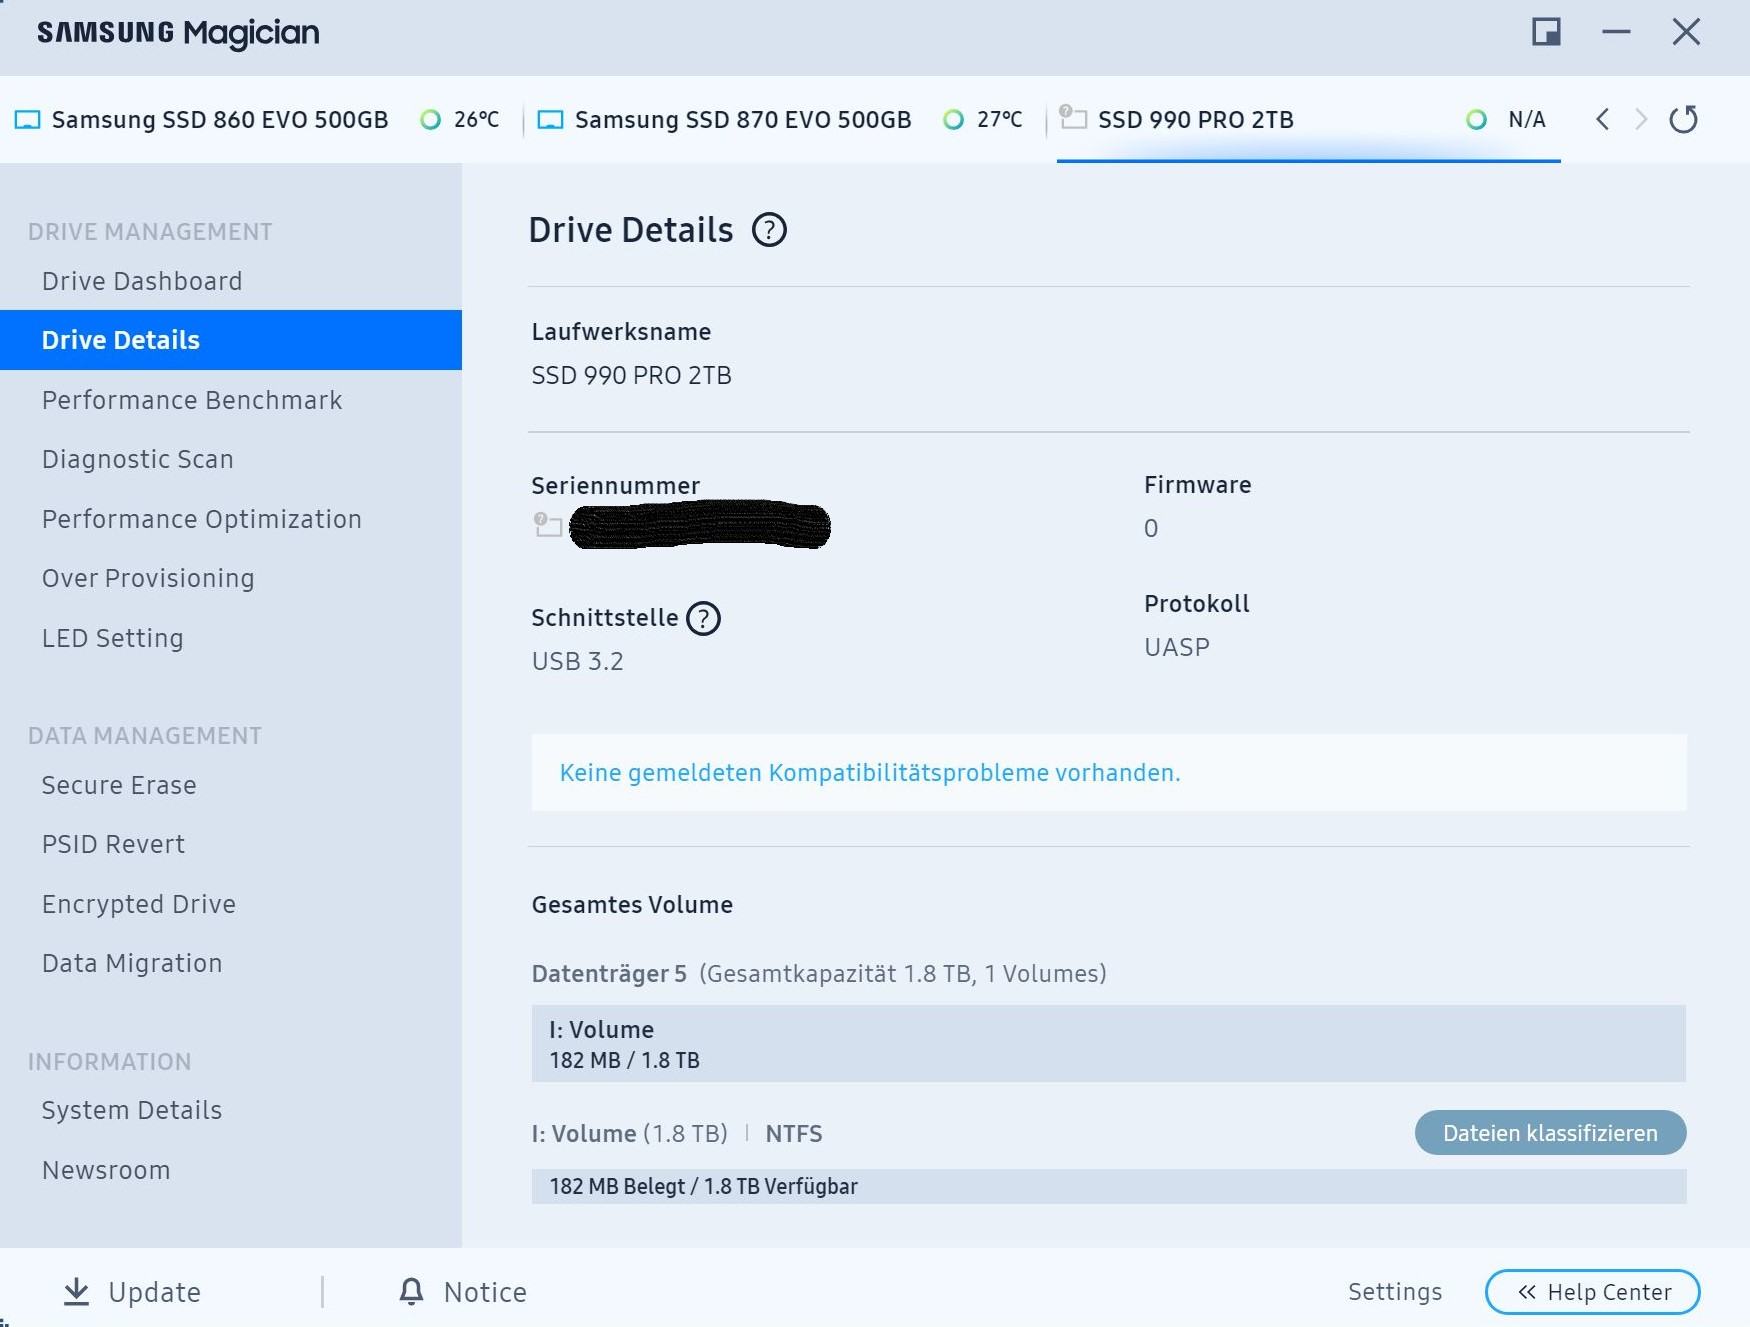Viewport: 1750px width, 1327px height.
Task: Go to next drive with right arrow
Action: (1641, 120)
